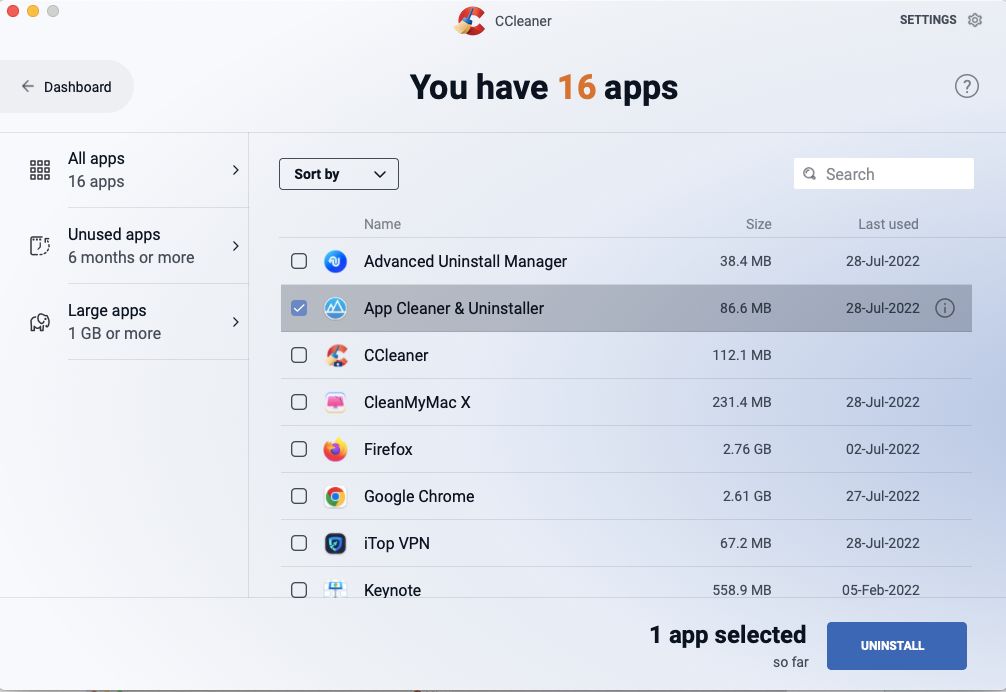
Task: Click the Firefox app icon
Action: coord(336,450)
